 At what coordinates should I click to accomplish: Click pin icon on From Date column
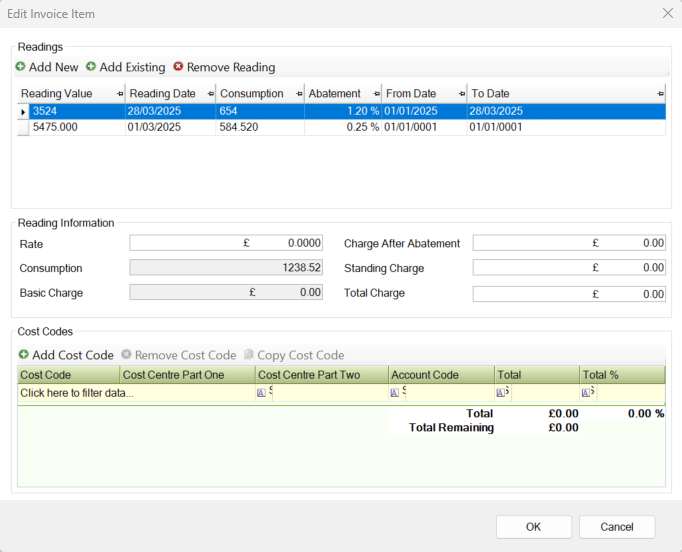point(461,94)
